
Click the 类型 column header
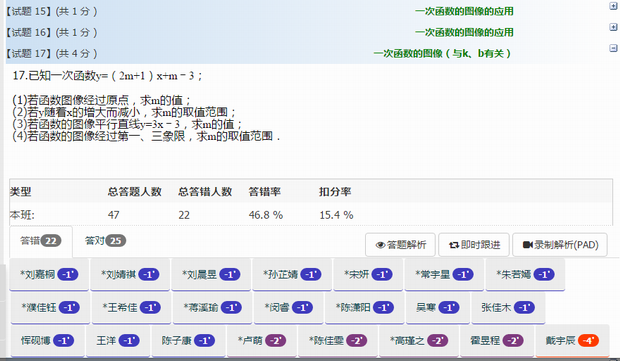point(21,192)
